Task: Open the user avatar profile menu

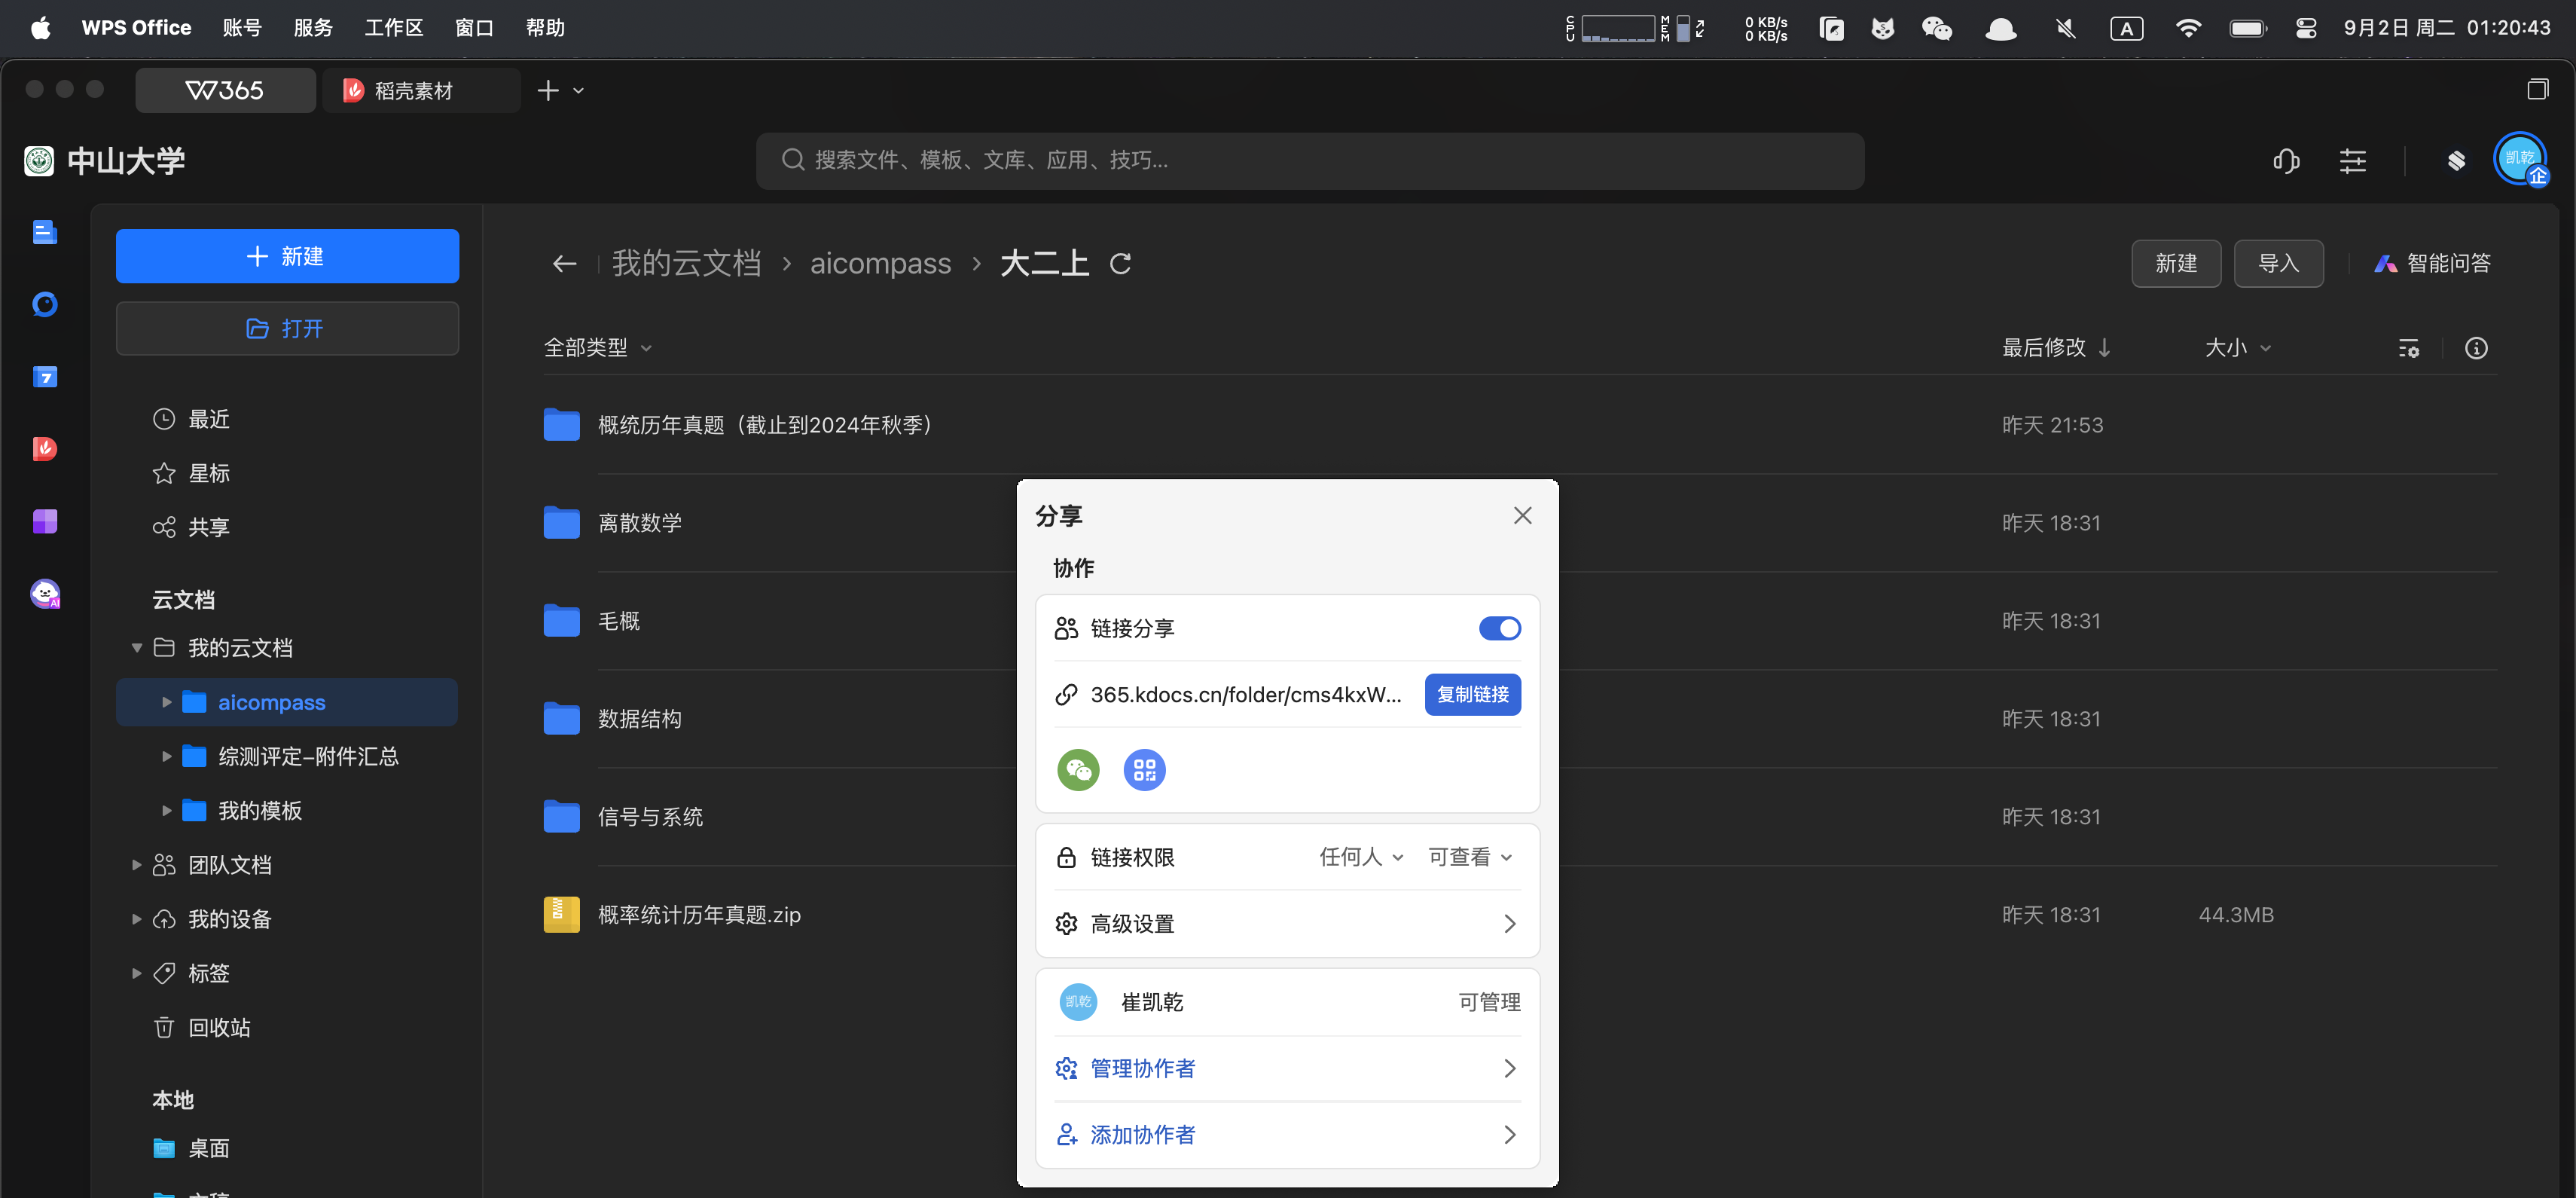Action: [x=2520, y=159]
